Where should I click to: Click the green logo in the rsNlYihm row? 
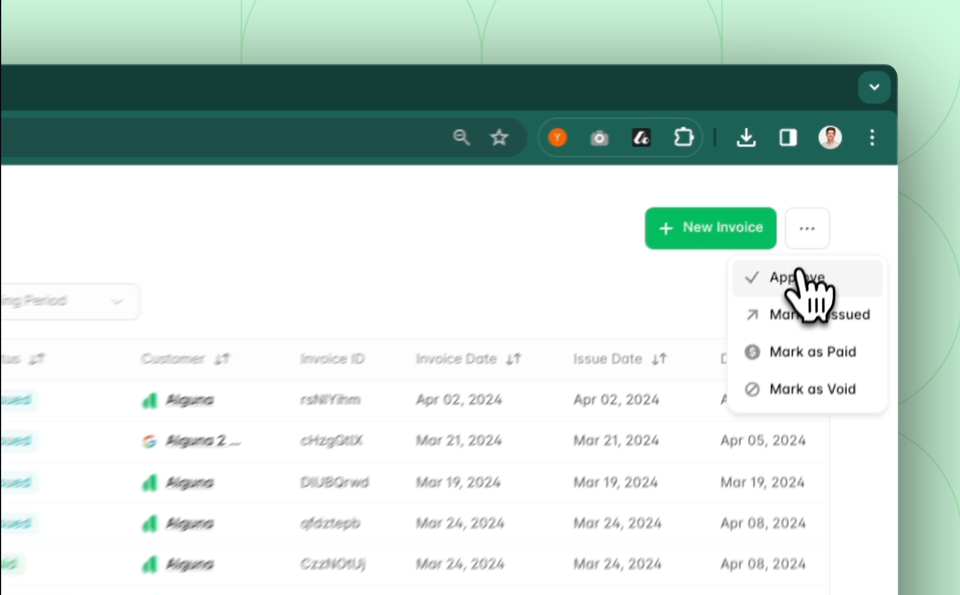tap(149, 400)
